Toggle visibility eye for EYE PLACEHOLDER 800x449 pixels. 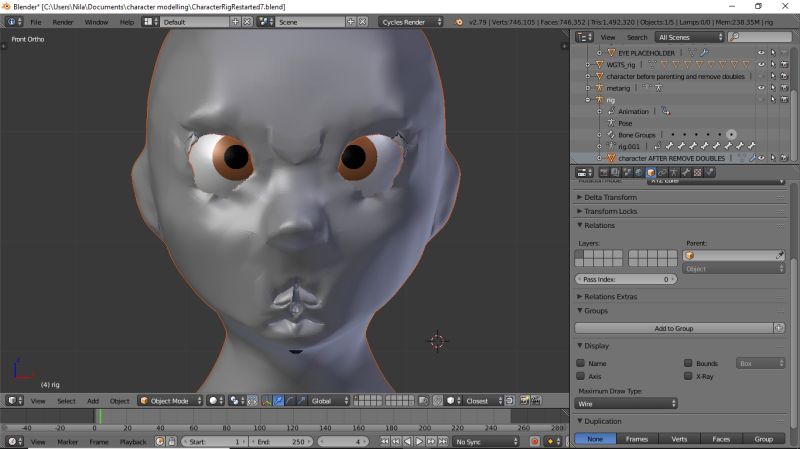click(x=761, y=53)
